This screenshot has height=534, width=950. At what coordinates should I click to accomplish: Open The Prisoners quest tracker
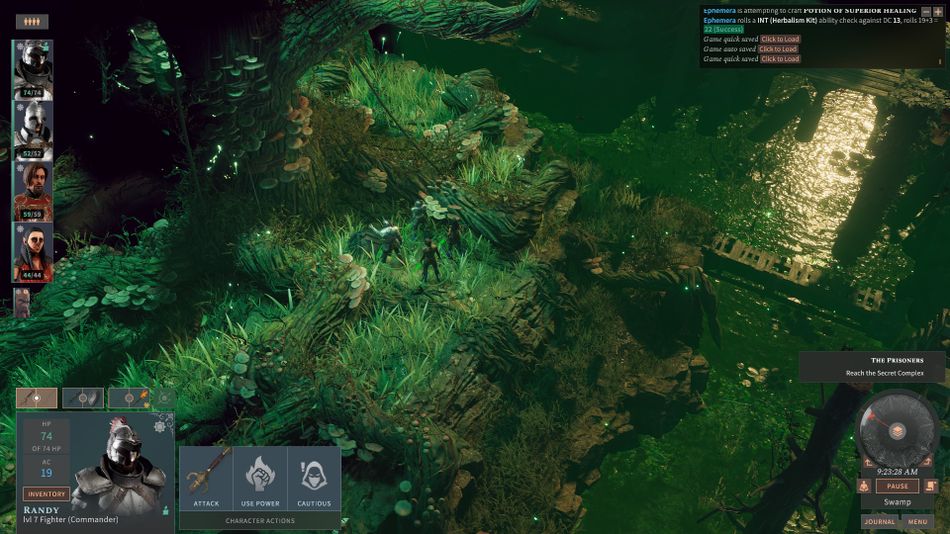[872, 367]
